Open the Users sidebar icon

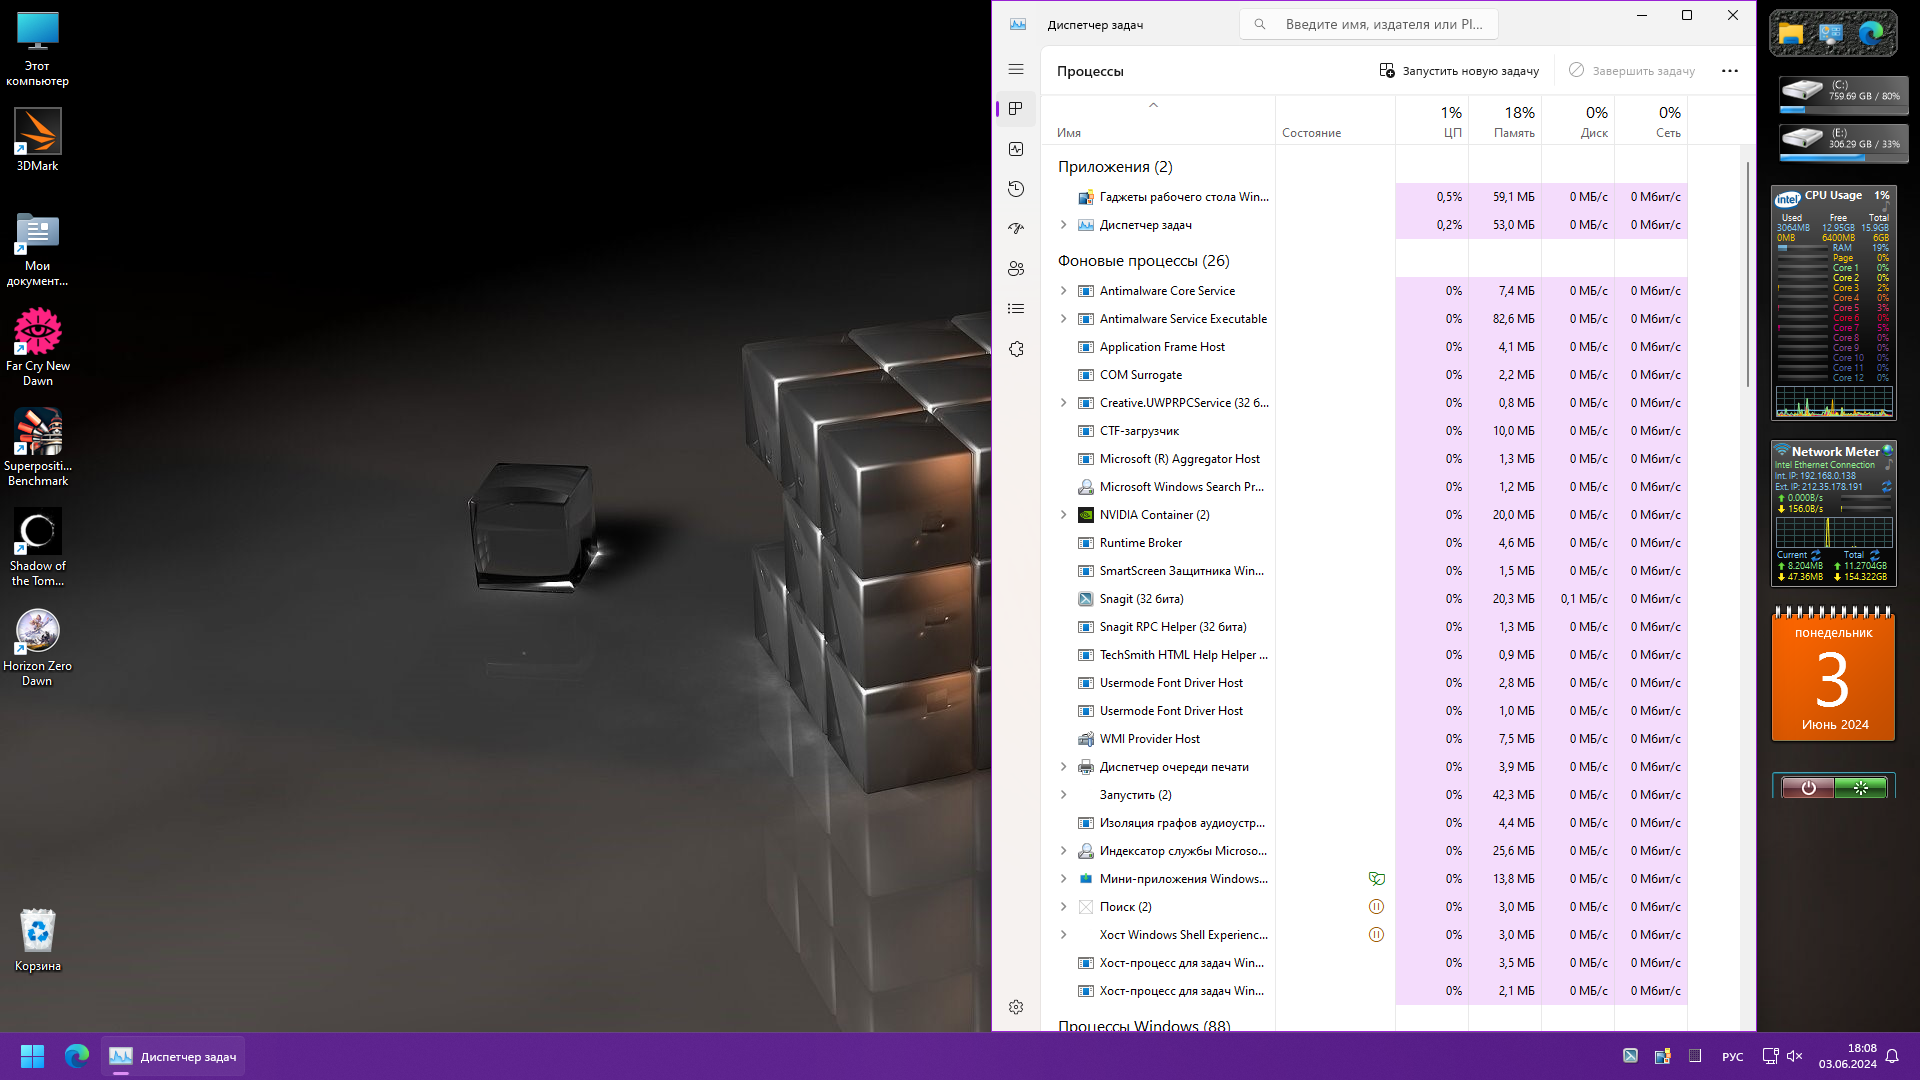coord(1016,269)
